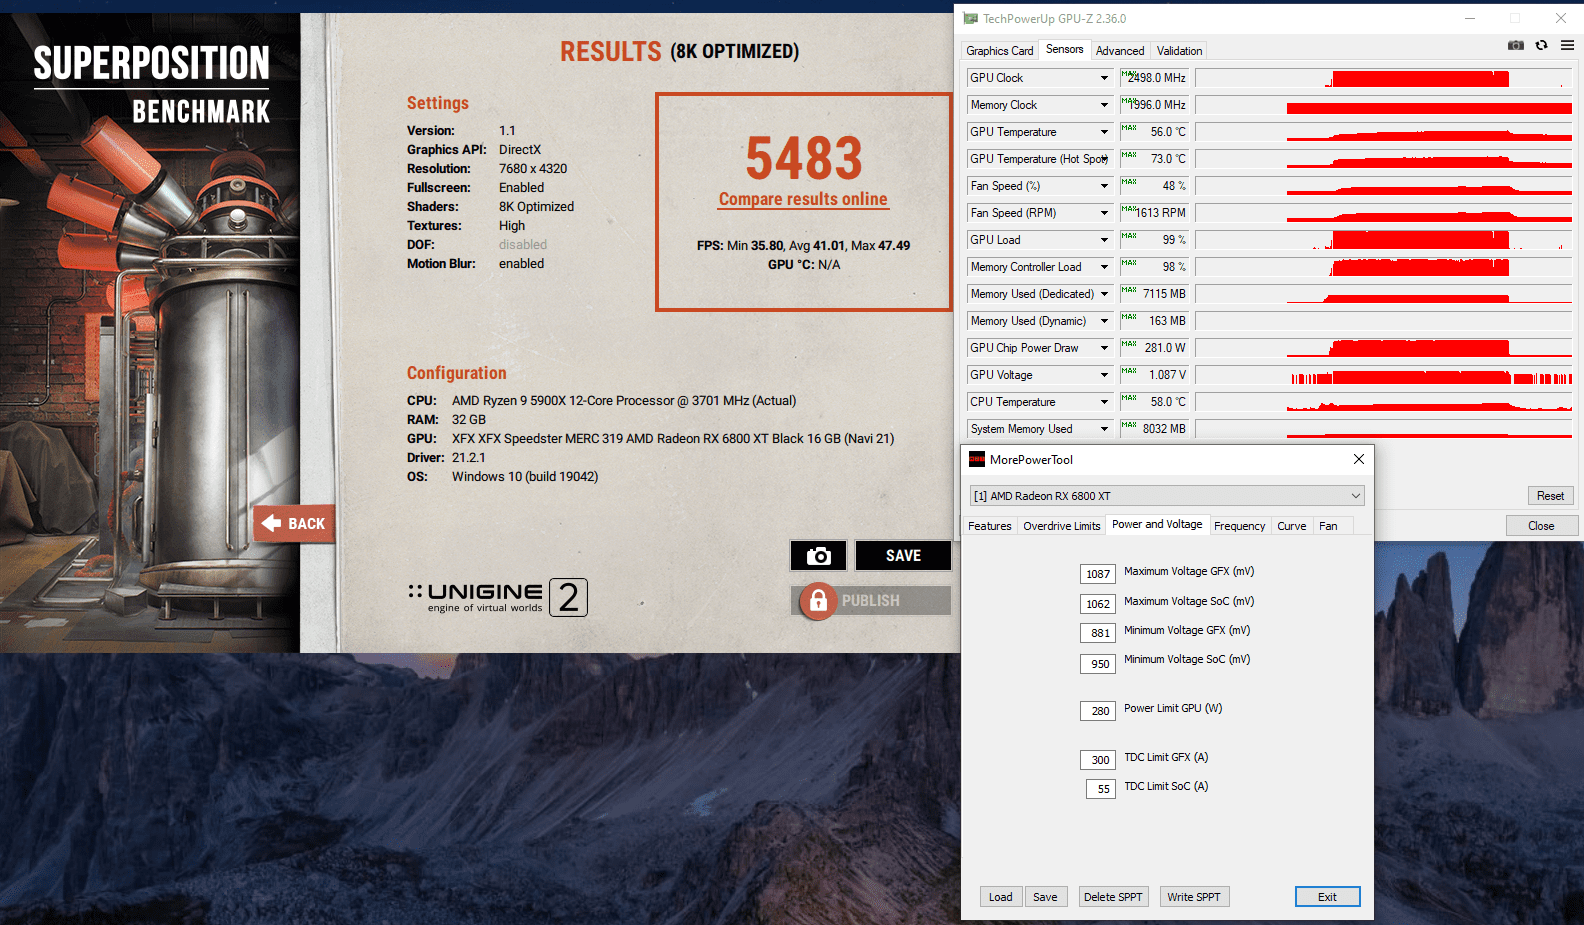This screenshot has height=925, width=1584.
Task: Expand CPU Temperature sensor dropdown
Action: pos(1104,402)
